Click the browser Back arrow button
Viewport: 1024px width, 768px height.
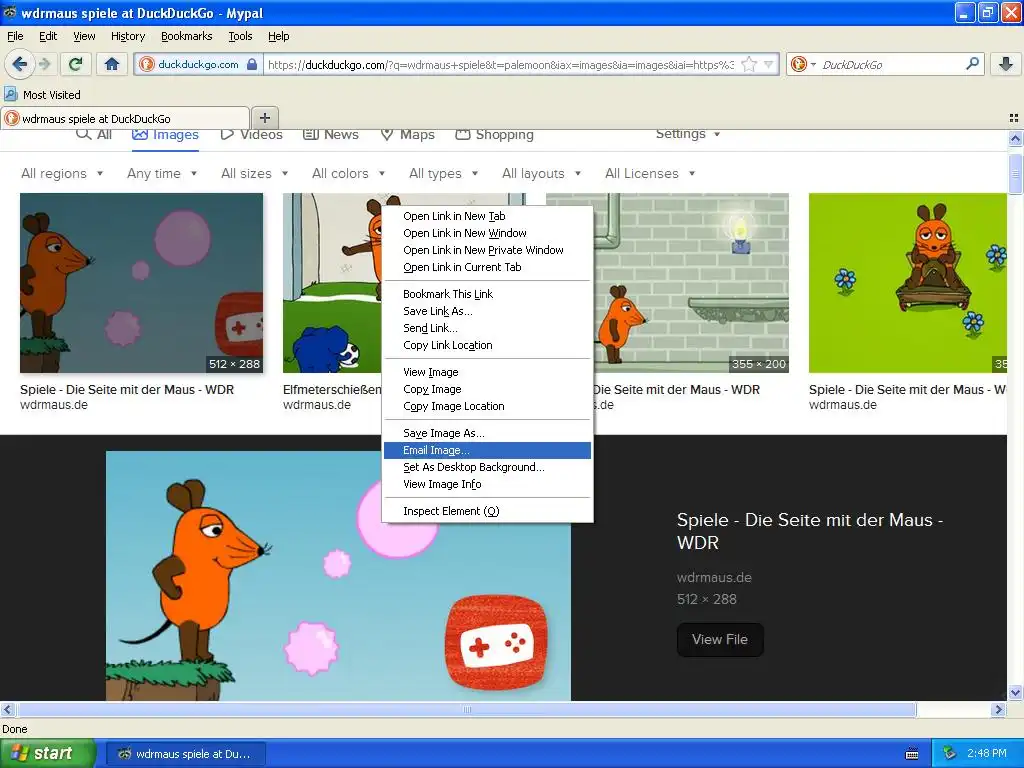point(19,64)
